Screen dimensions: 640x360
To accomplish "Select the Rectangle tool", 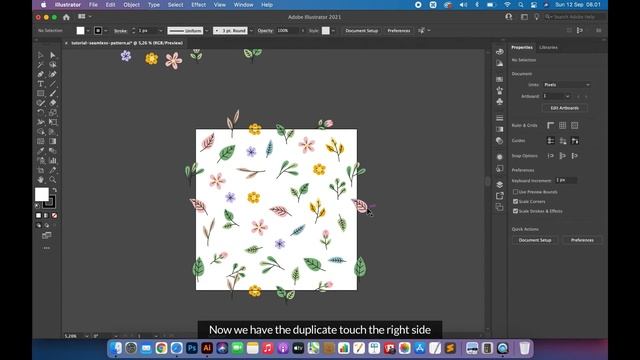I will click(40, 93).
